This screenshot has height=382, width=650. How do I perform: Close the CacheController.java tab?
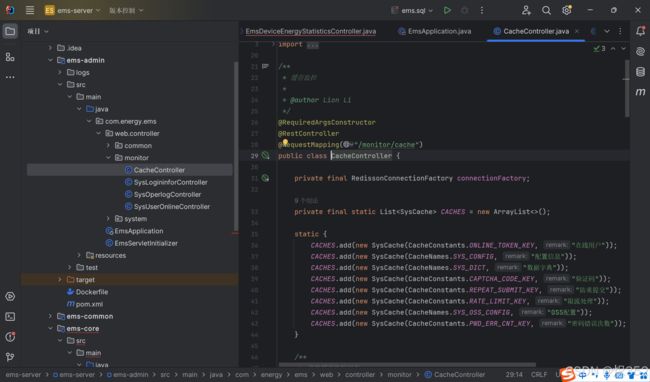coord(577,31)
